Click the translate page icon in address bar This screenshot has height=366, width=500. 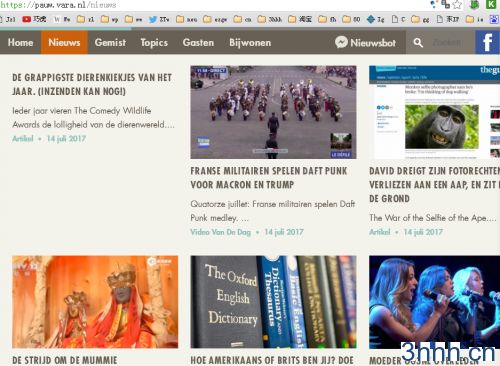coord(445,4)
